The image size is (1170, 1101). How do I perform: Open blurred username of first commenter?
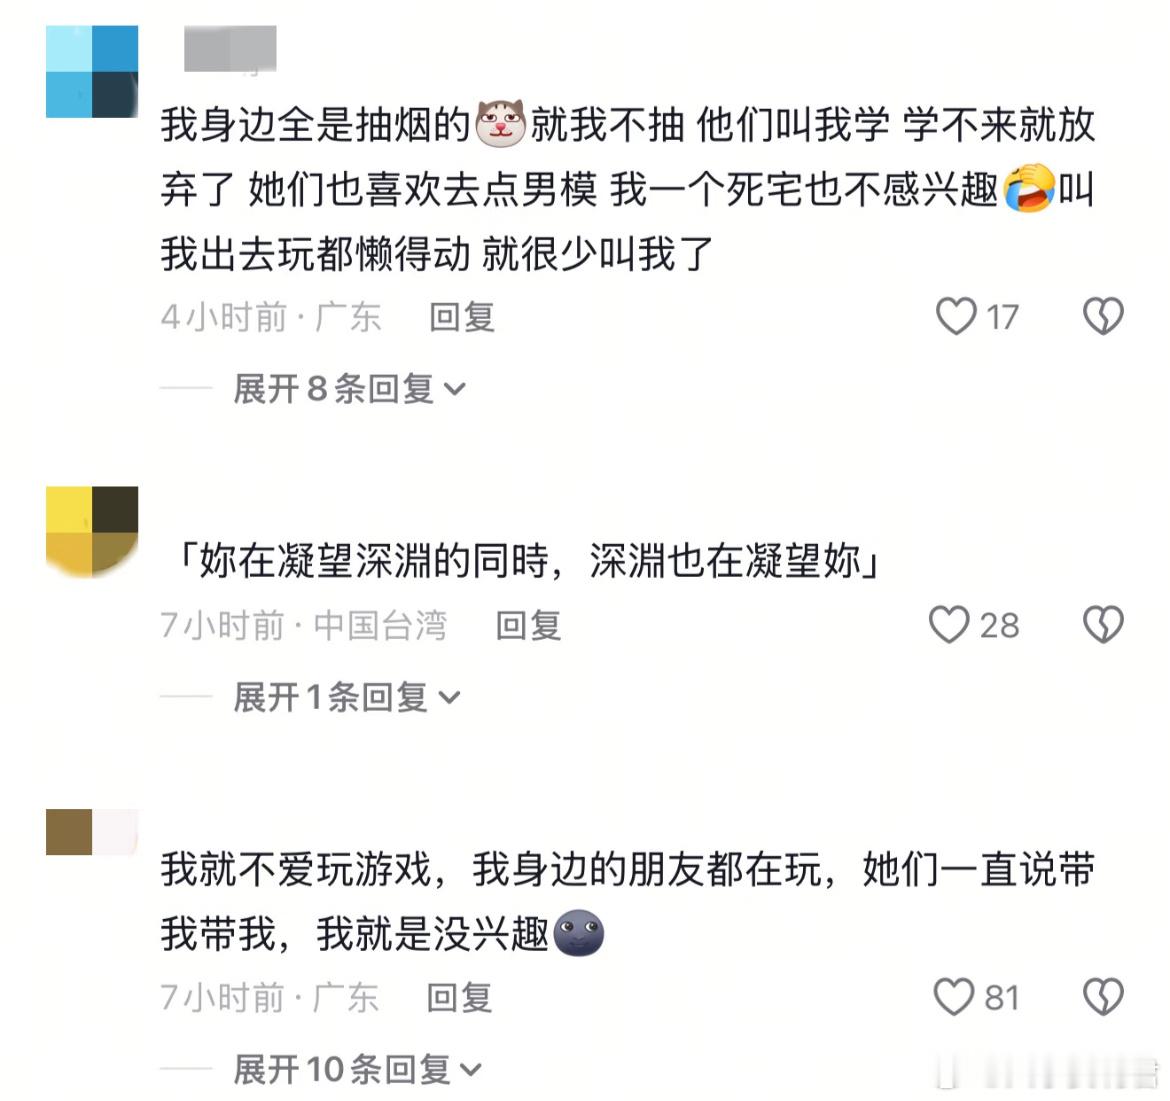(231, 48)
